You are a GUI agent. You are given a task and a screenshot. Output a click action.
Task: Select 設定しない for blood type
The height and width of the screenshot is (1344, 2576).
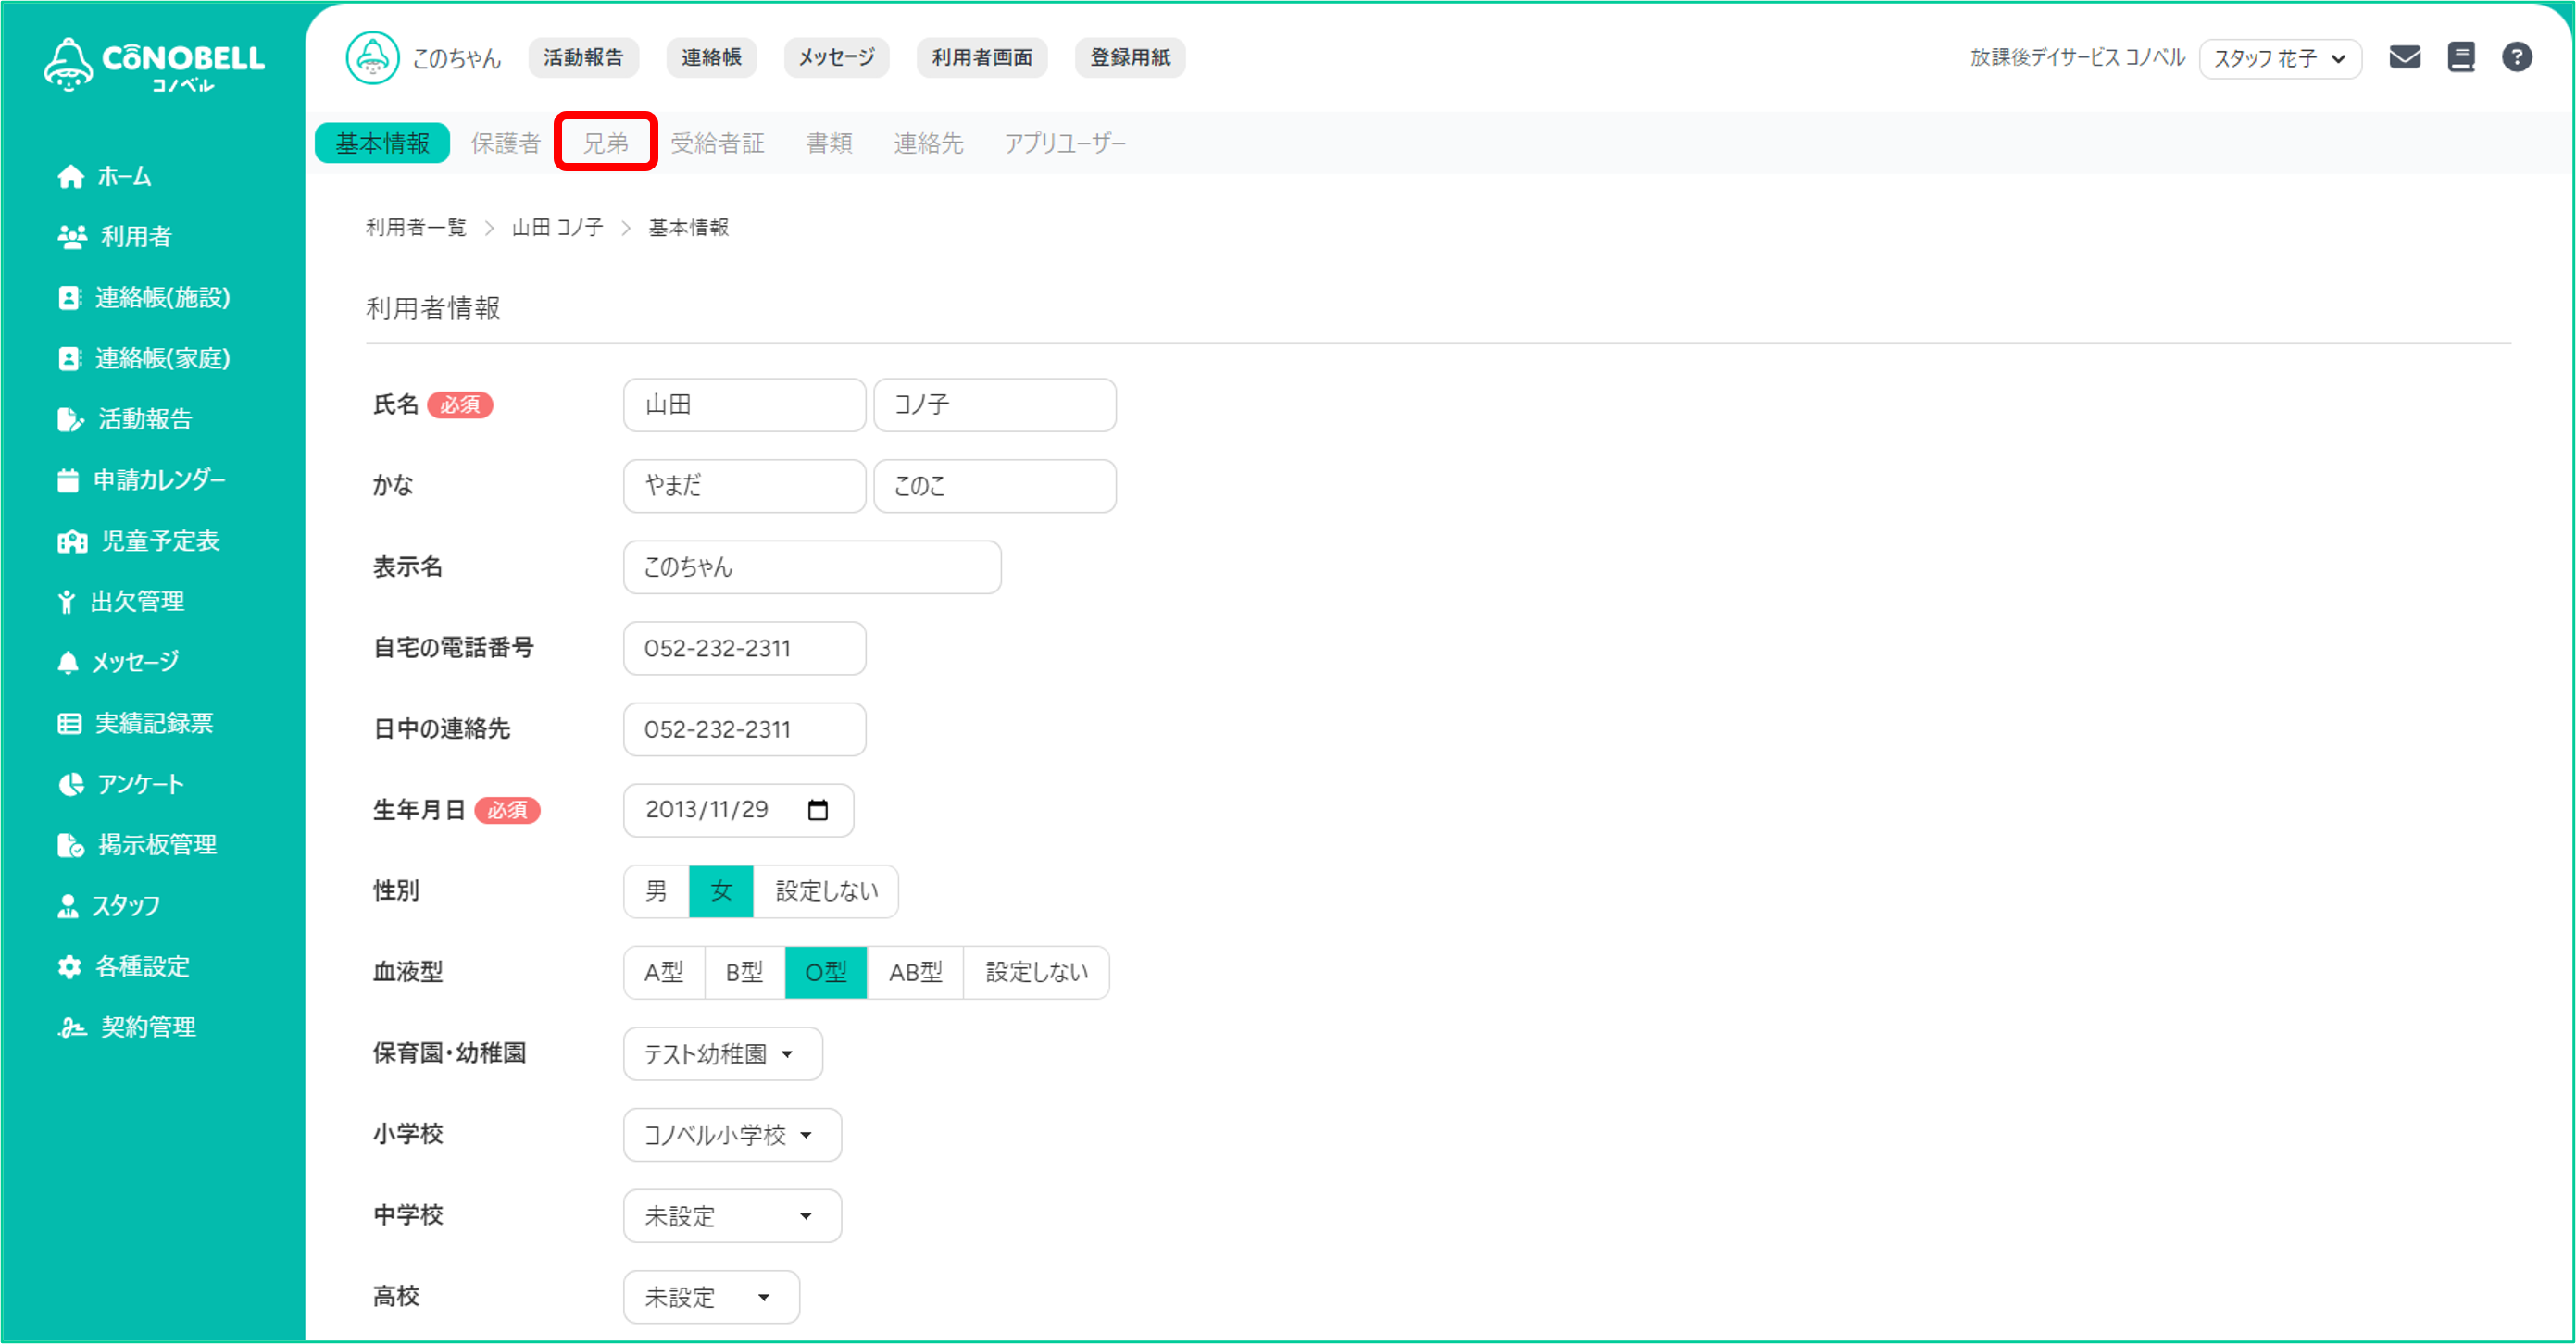1037,972
